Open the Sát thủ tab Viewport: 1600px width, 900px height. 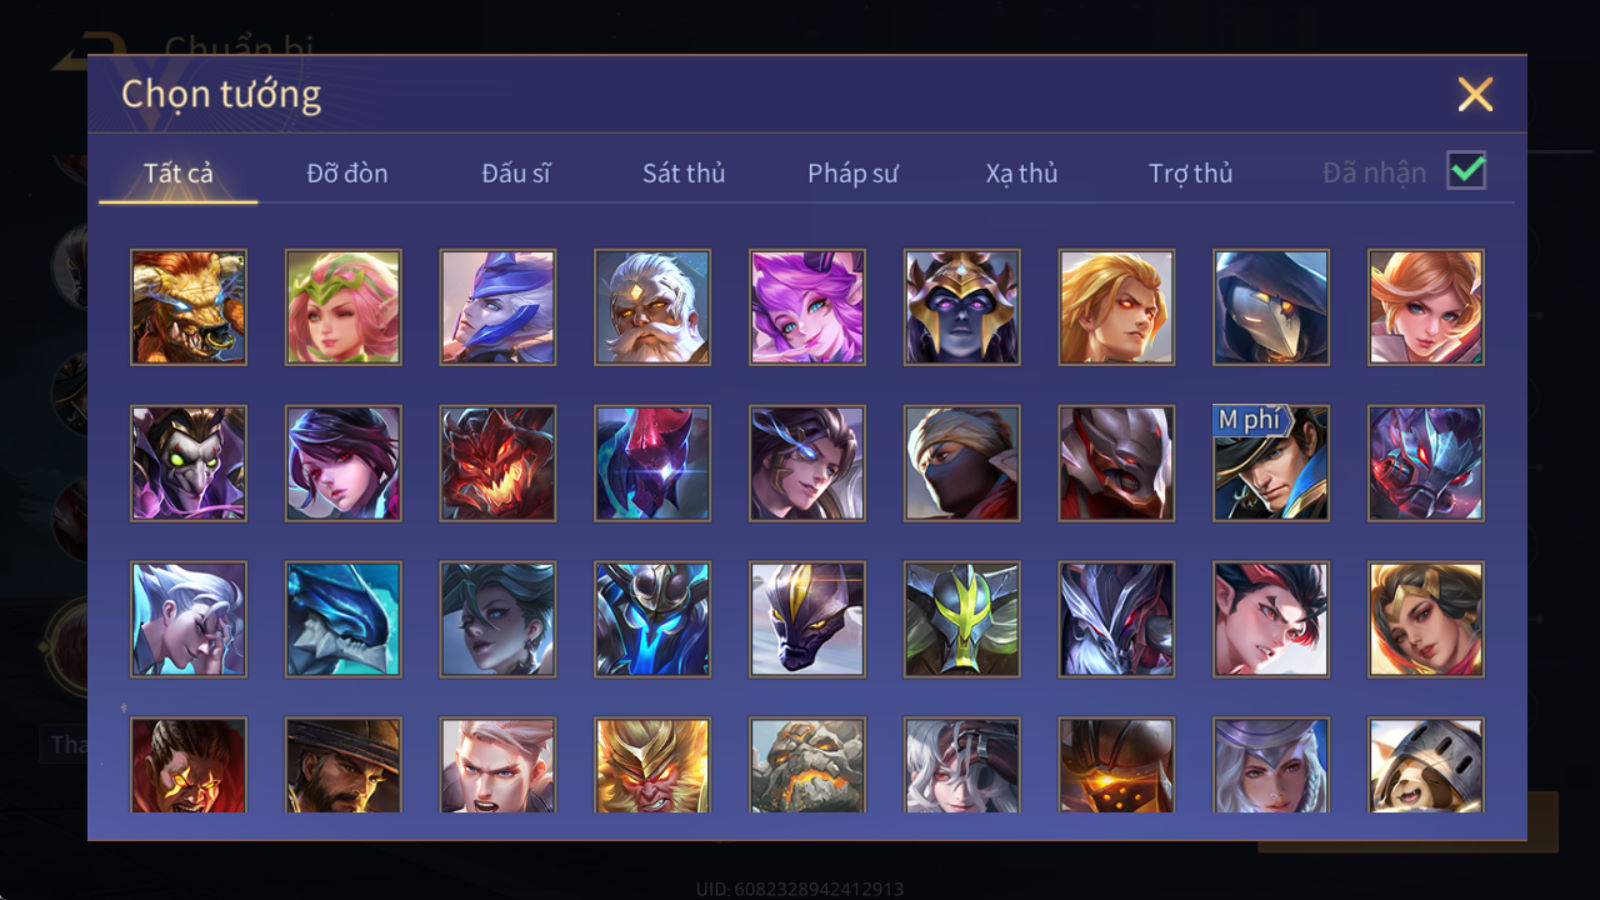683,173
